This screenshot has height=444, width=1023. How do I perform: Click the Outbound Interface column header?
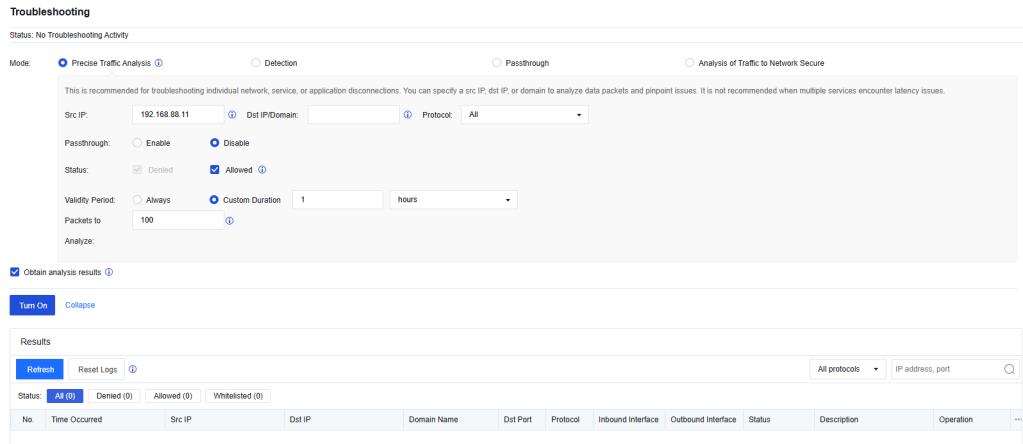point(703,419)
